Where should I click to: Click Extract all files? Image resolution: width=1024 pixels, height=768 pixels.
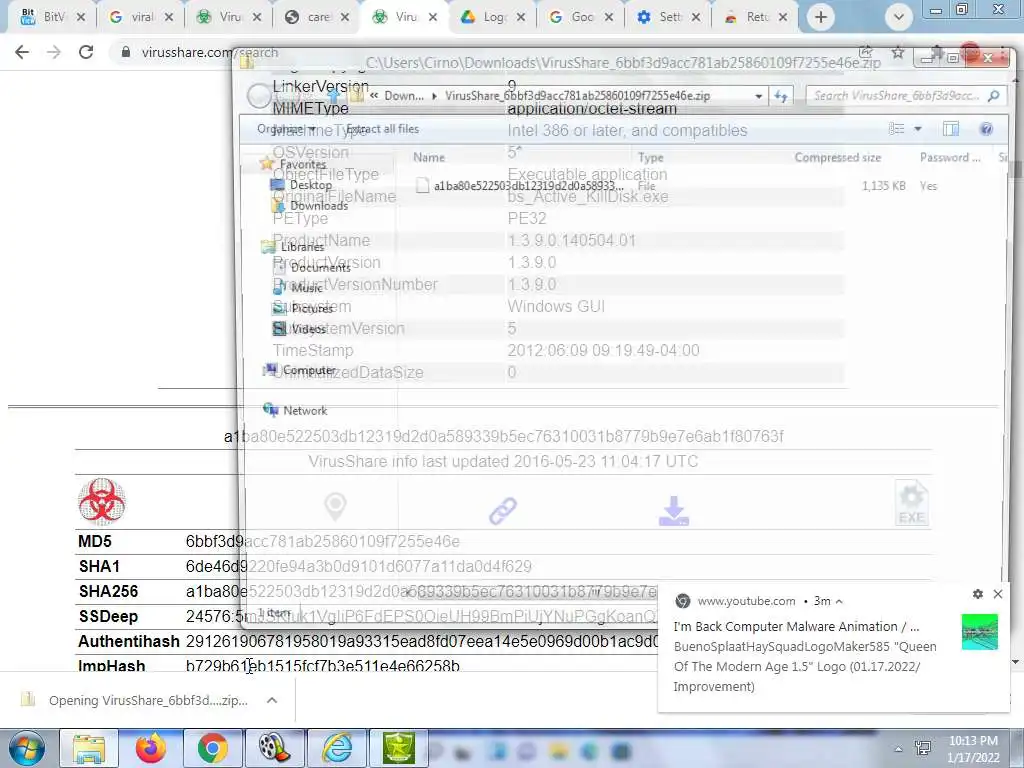click(382, 129)
